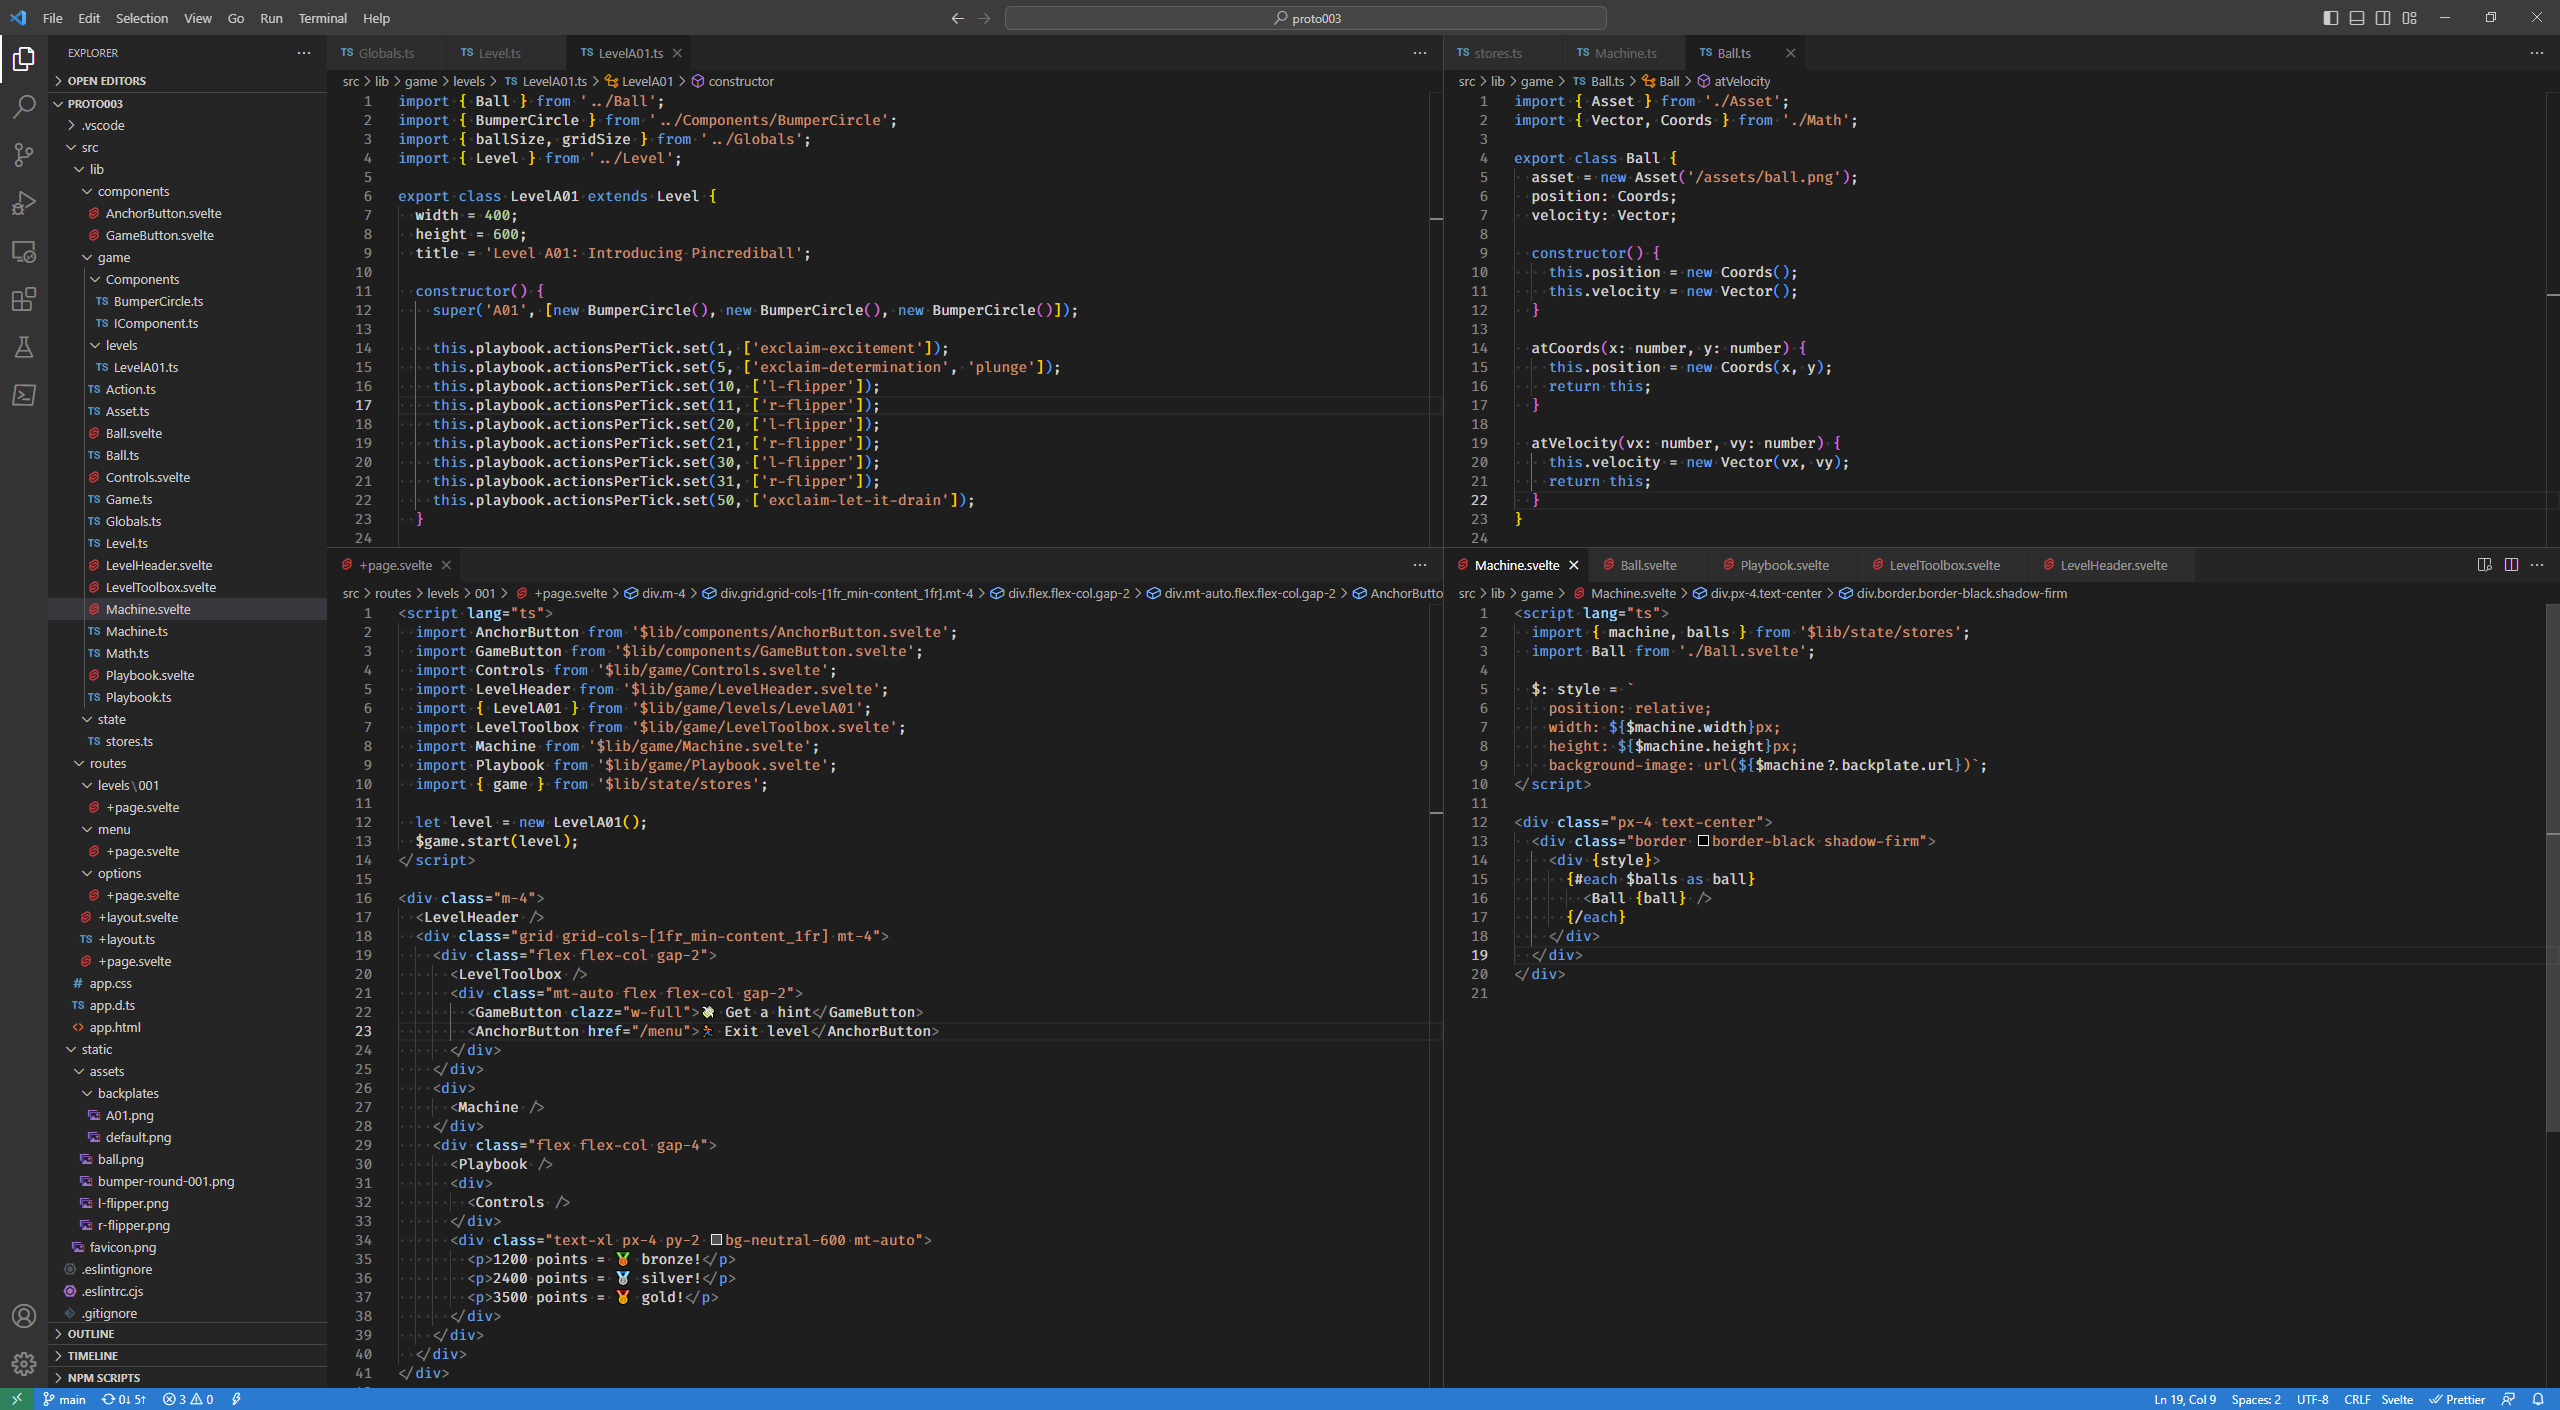Open the Extensions view
The height and width of the screenshot is (1410, 2560).
(24, 299)
